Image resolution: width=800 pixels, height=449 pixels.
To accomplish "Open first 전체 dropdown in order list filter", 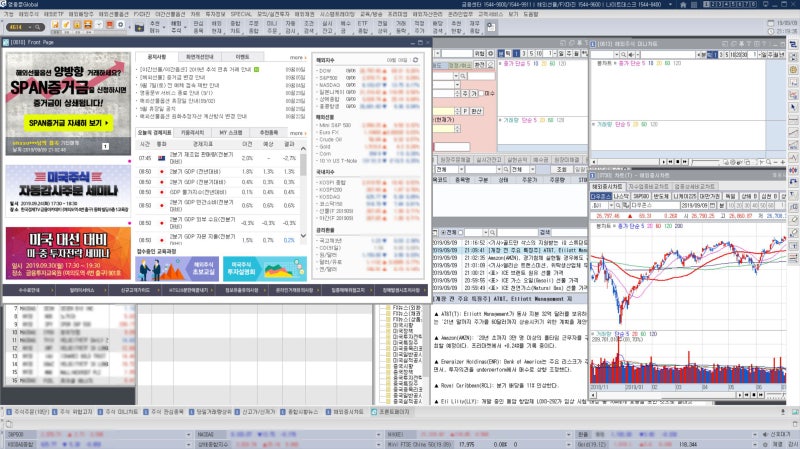I will click(x=461, y=169).
